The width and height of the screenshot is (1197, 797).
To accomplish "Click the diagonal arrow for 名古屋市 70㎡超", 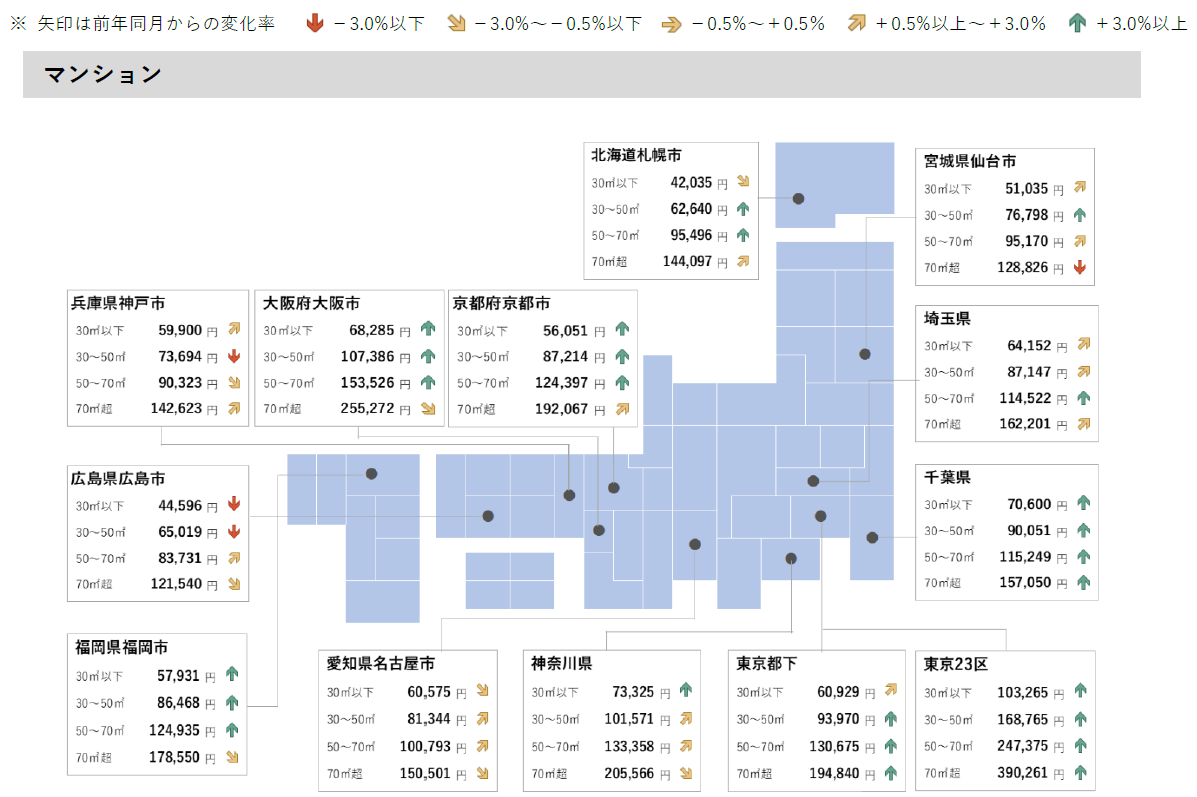I will [481, 772].
